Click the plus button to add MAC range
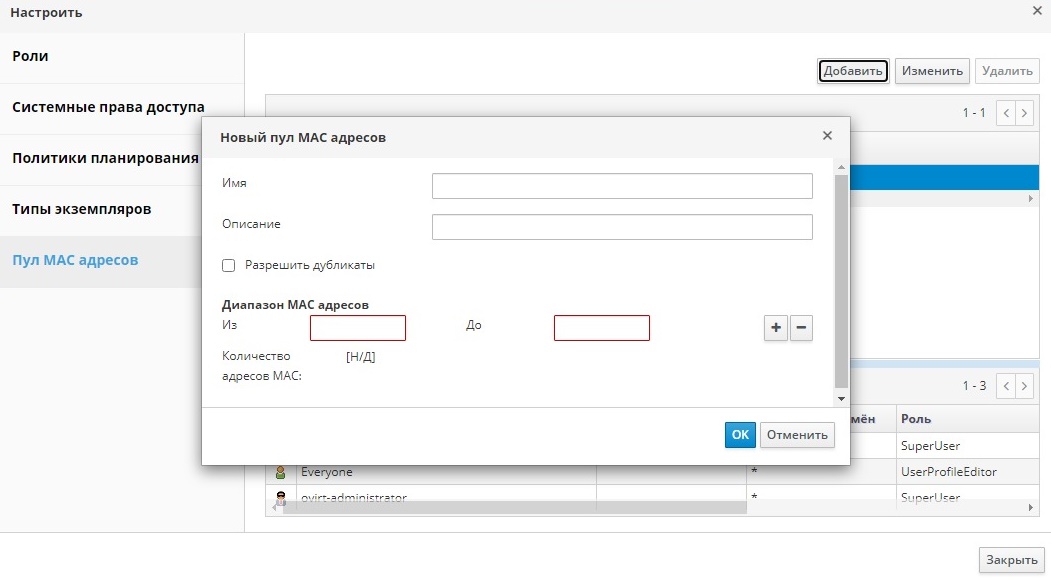Screen dimensions: 1051x579 tap(776, 328)
